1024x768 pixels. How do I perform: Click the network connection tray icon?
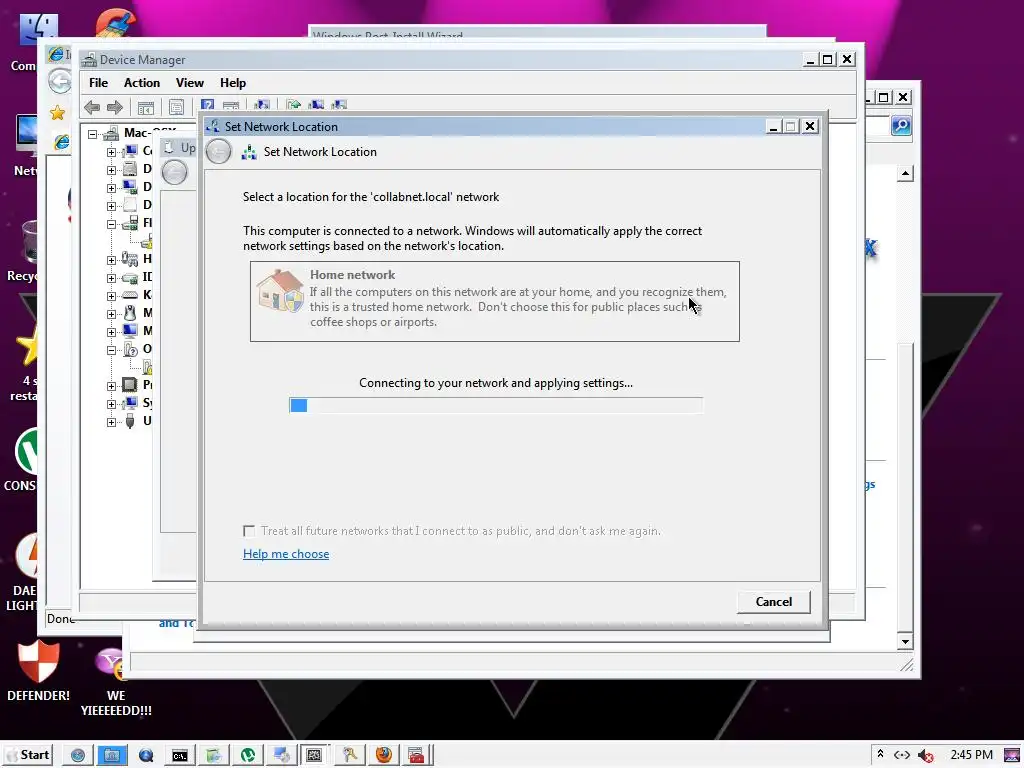[902, 755]
